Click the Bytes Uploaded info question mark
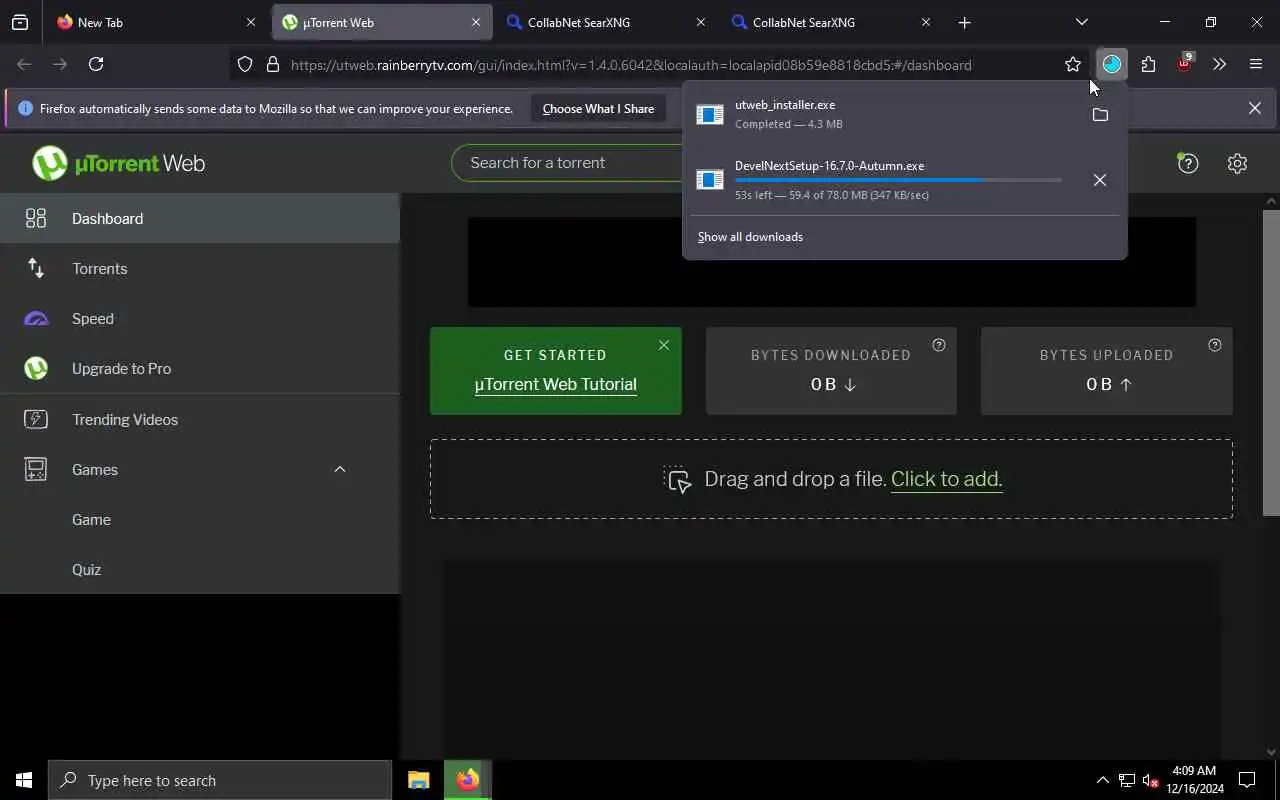 (1214, 345)
